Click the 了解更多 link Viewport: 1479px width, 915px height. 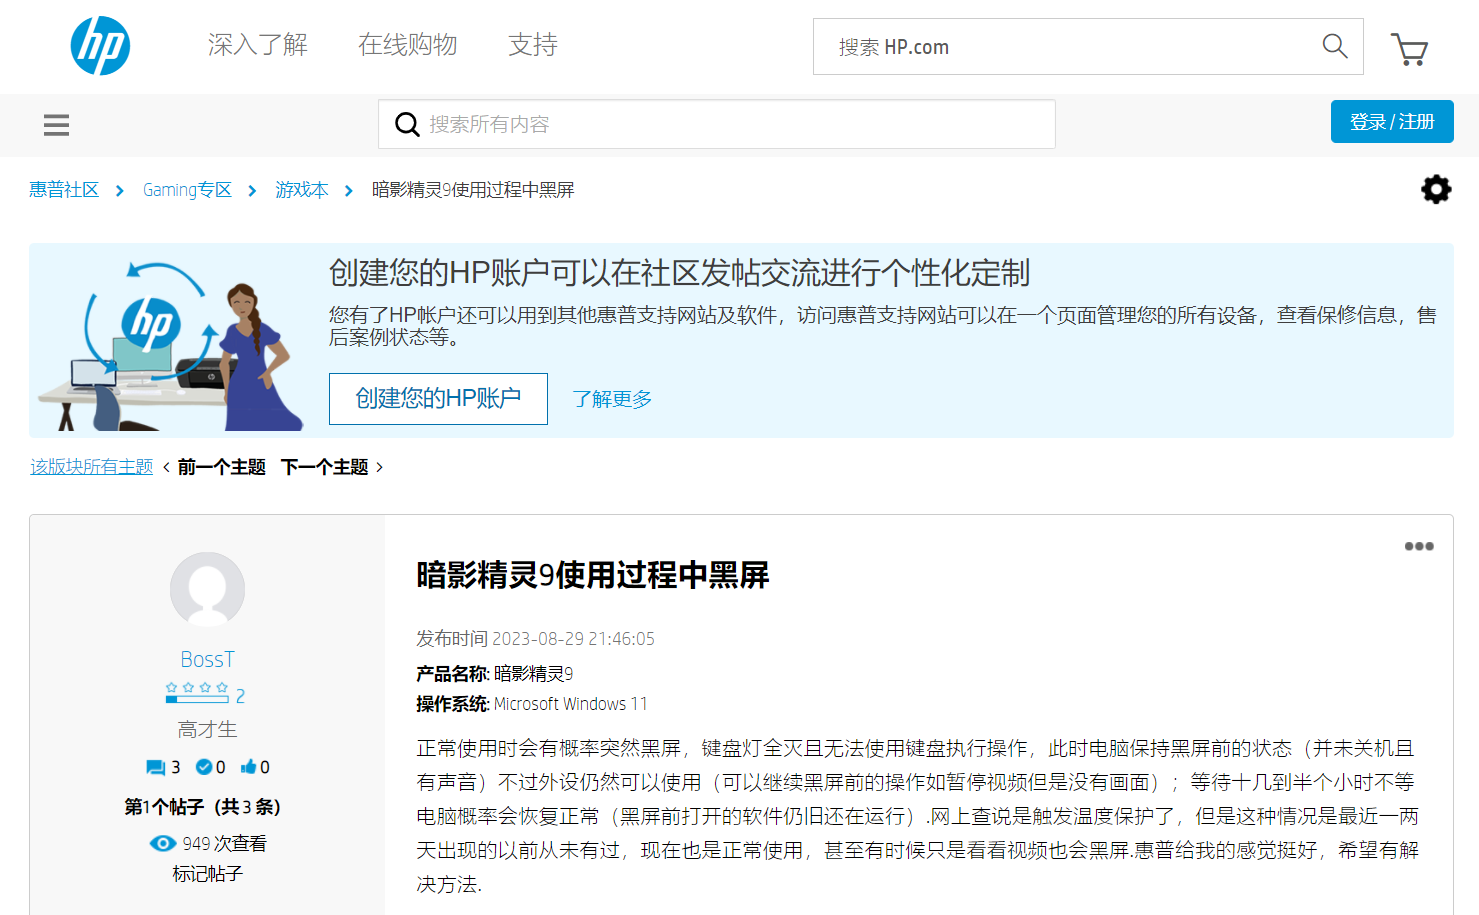(x=612, y=399)
